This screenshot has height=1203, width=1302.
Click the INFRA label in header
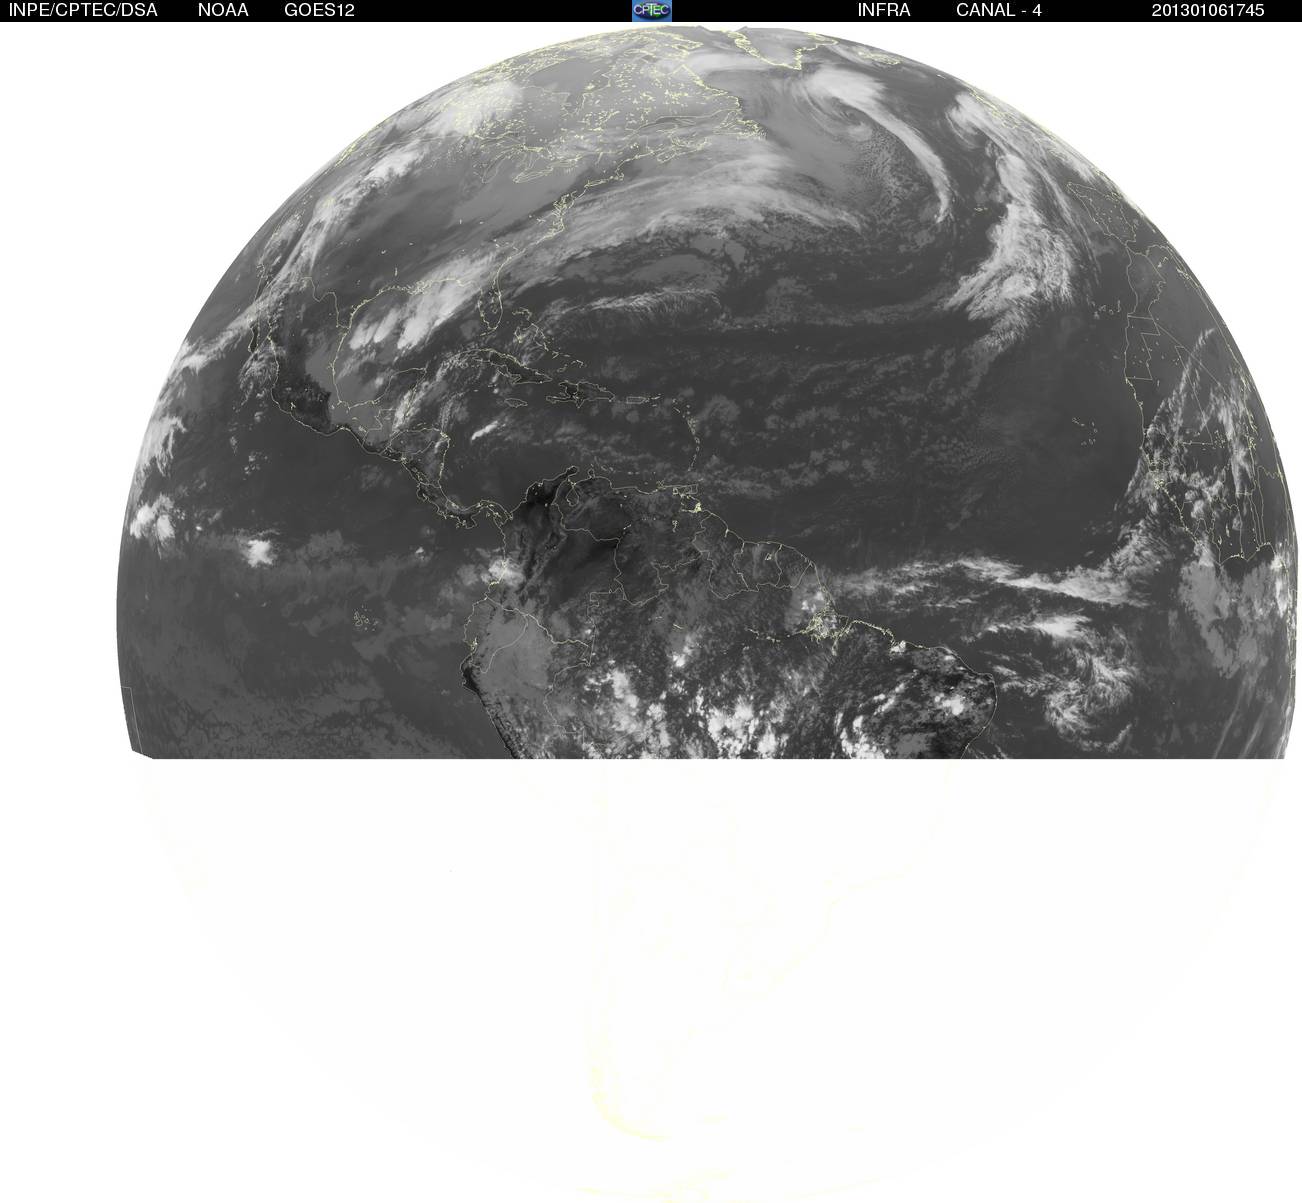point(884,11)
